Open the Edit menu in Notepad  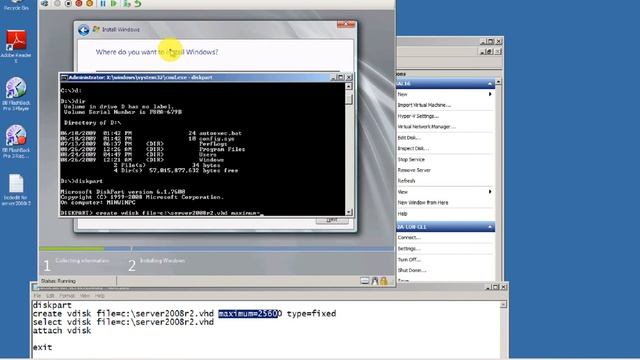point(50,296)
